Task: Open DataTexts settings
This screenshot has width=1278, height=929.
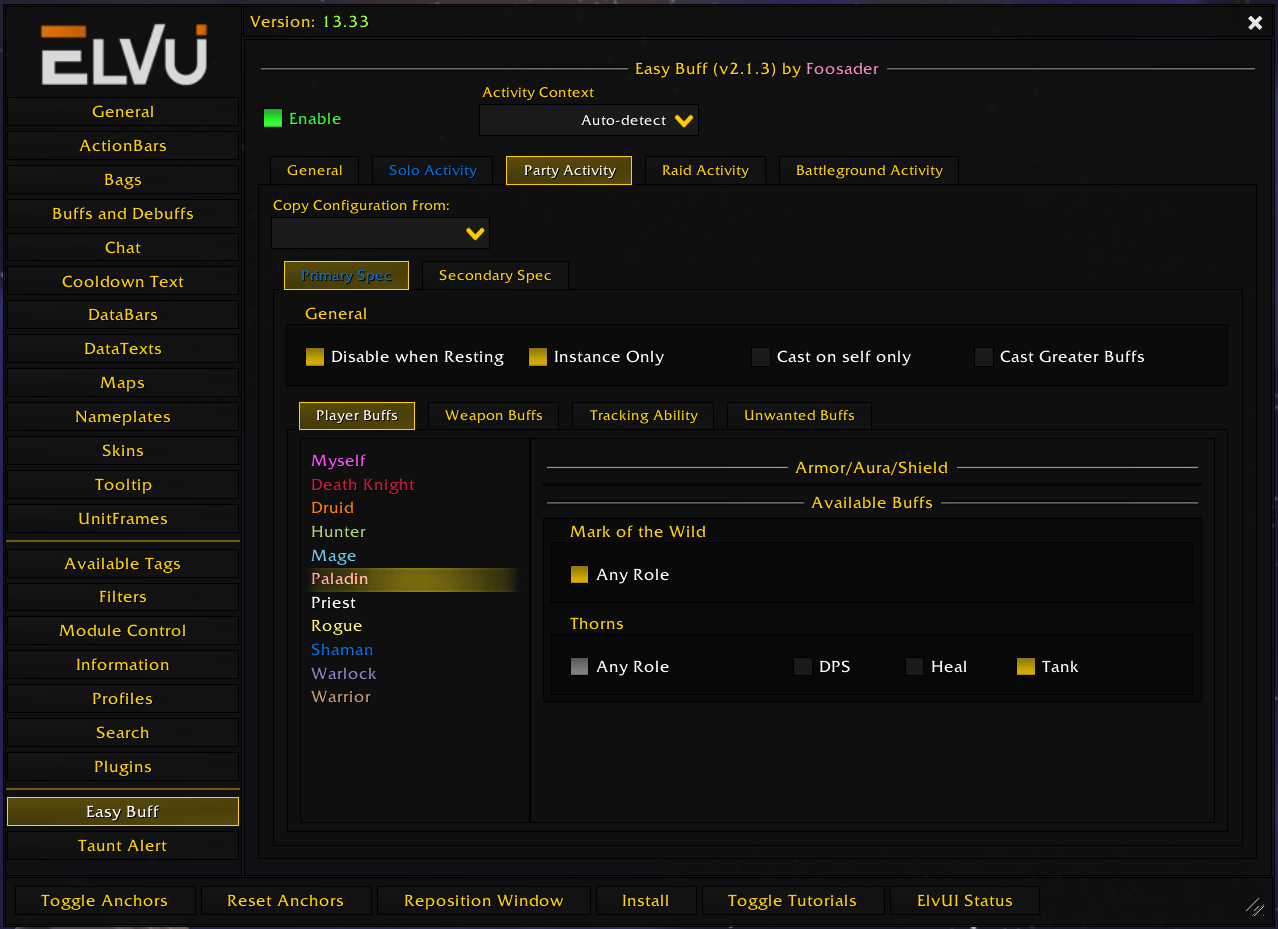Action: pyautogui.click(x=123, y=349)
